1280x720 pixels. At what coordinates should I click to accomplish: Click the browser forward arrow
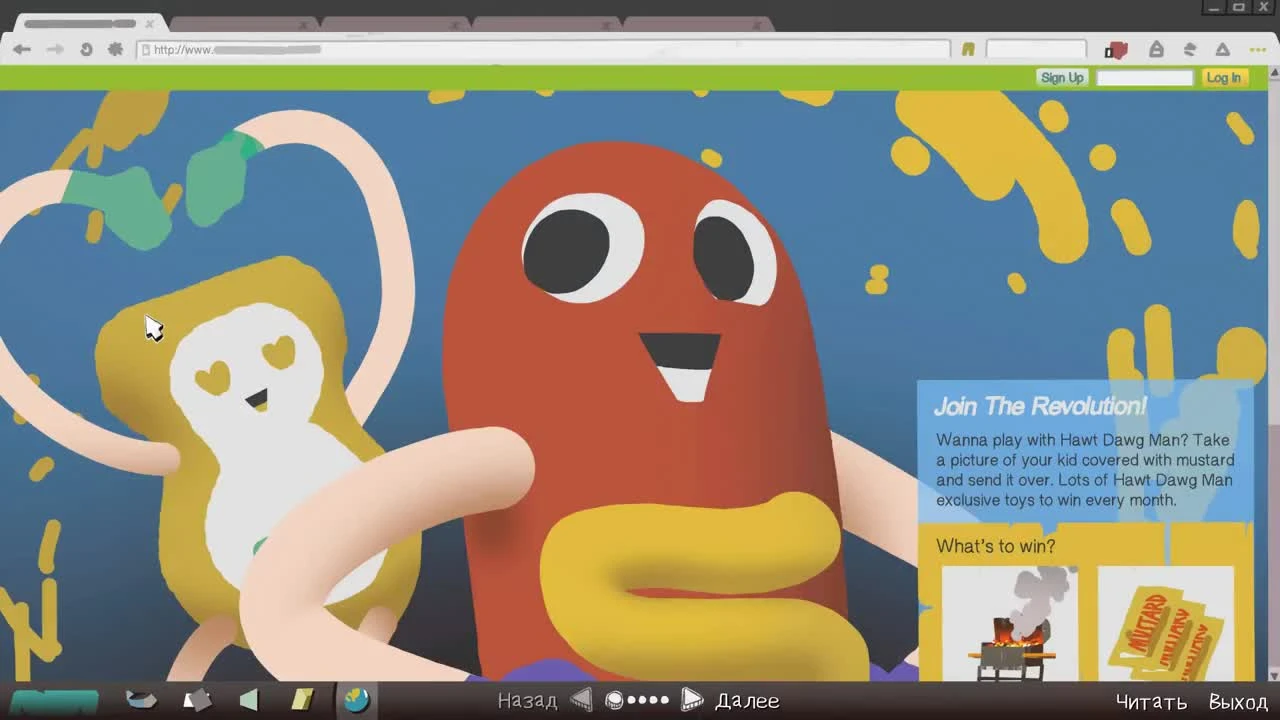tap(55, 49)
